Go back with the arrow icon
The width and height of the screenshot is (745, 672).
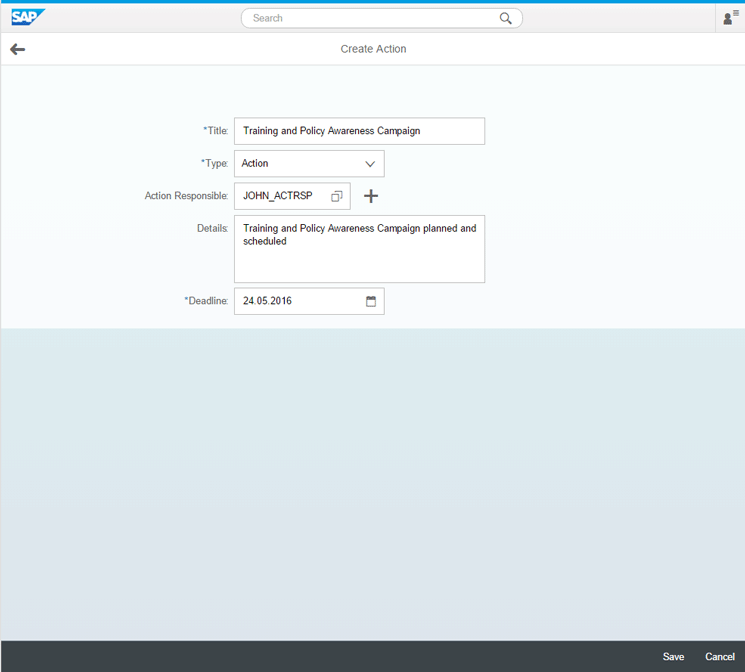tap(18, 49)
